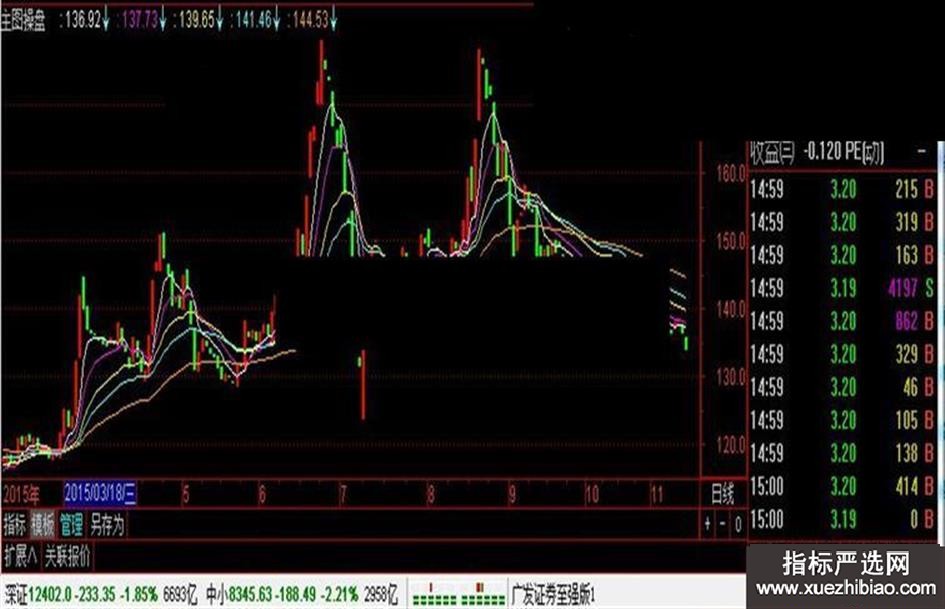Expand the 扩展 panel toggle

click(20, 556)
